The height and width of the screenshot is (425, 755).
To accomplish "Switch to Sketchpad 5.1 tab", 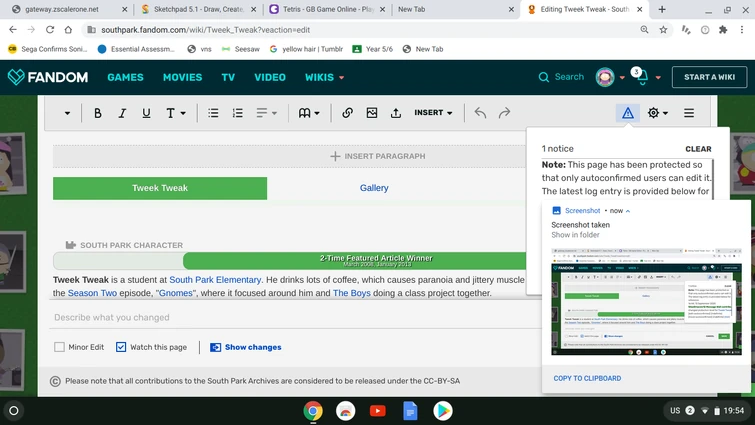I will pos(199,9).
